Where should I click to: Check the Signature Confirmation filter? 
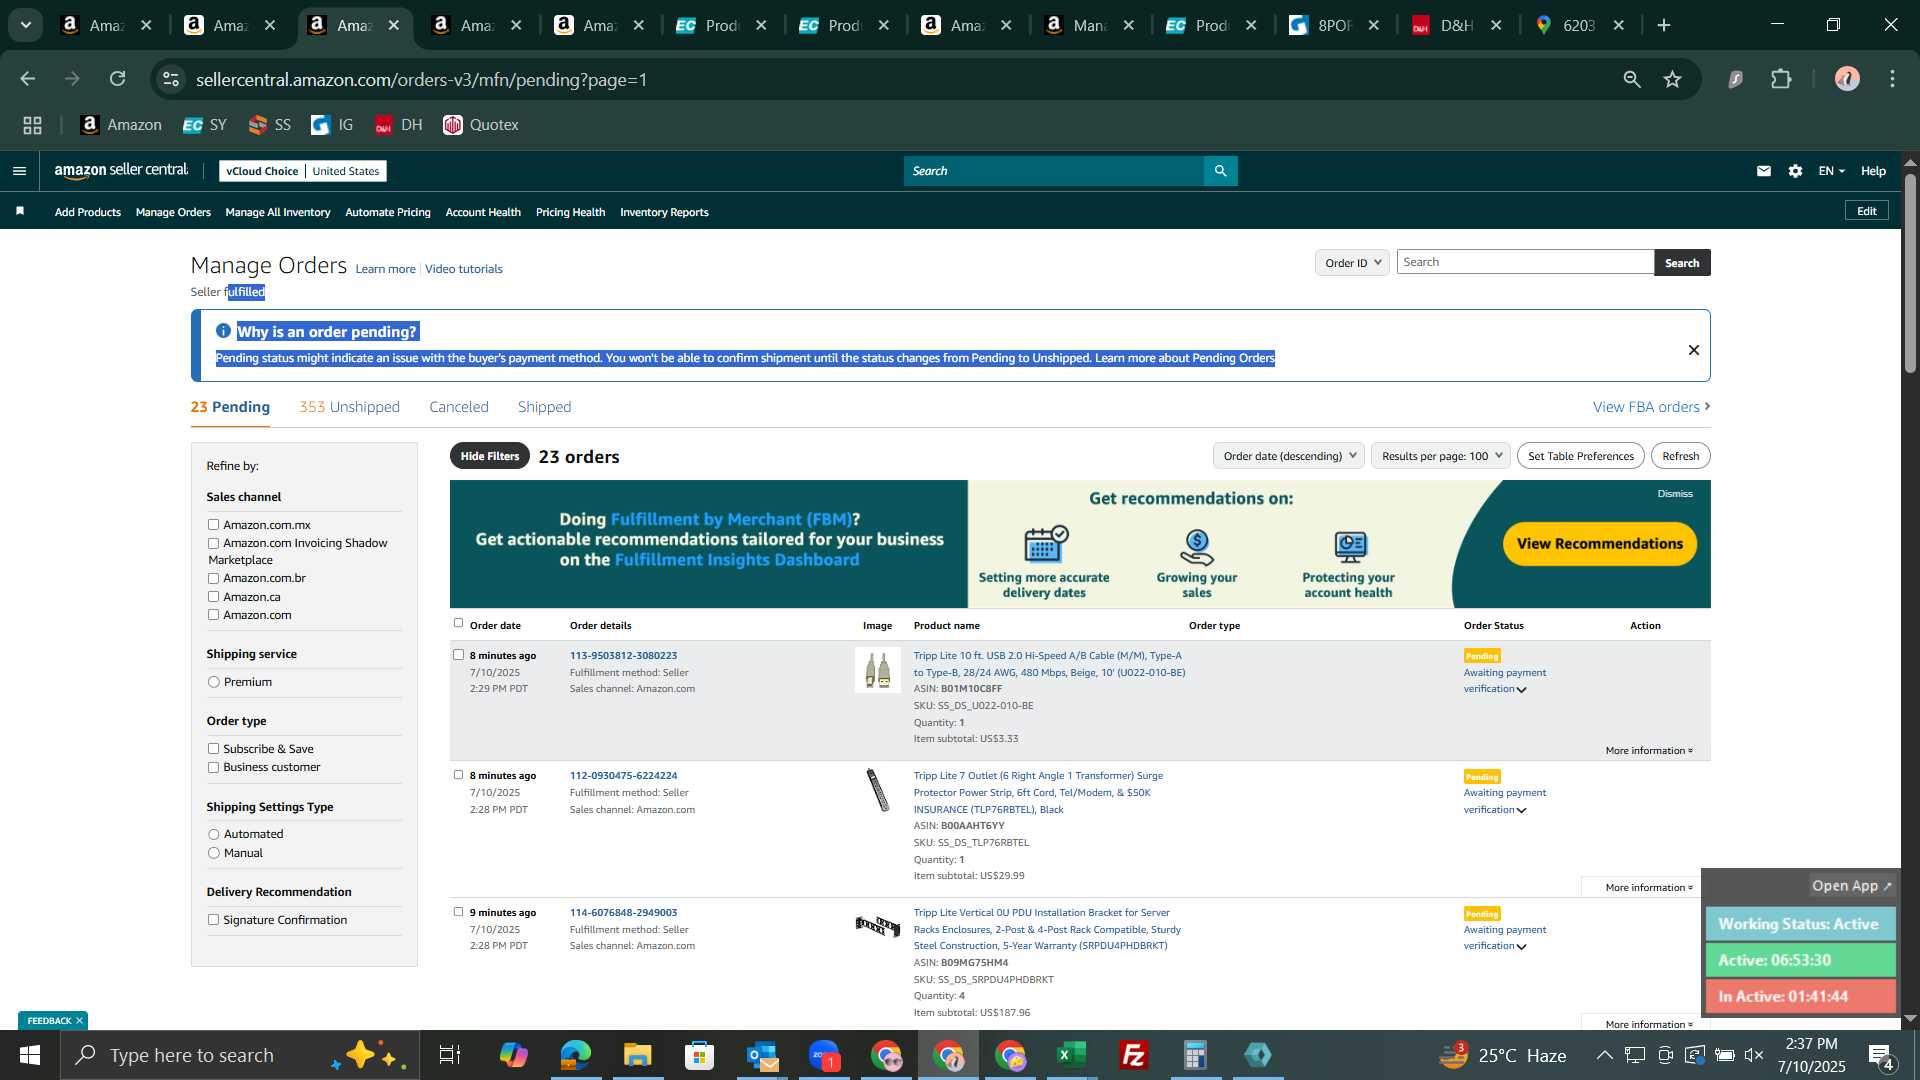(x=213, y=920)
